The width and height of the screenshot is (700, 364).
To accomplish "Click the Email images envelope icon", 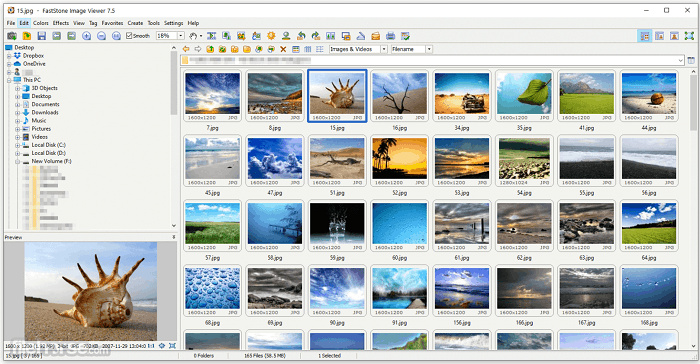I will coord(375,36).
